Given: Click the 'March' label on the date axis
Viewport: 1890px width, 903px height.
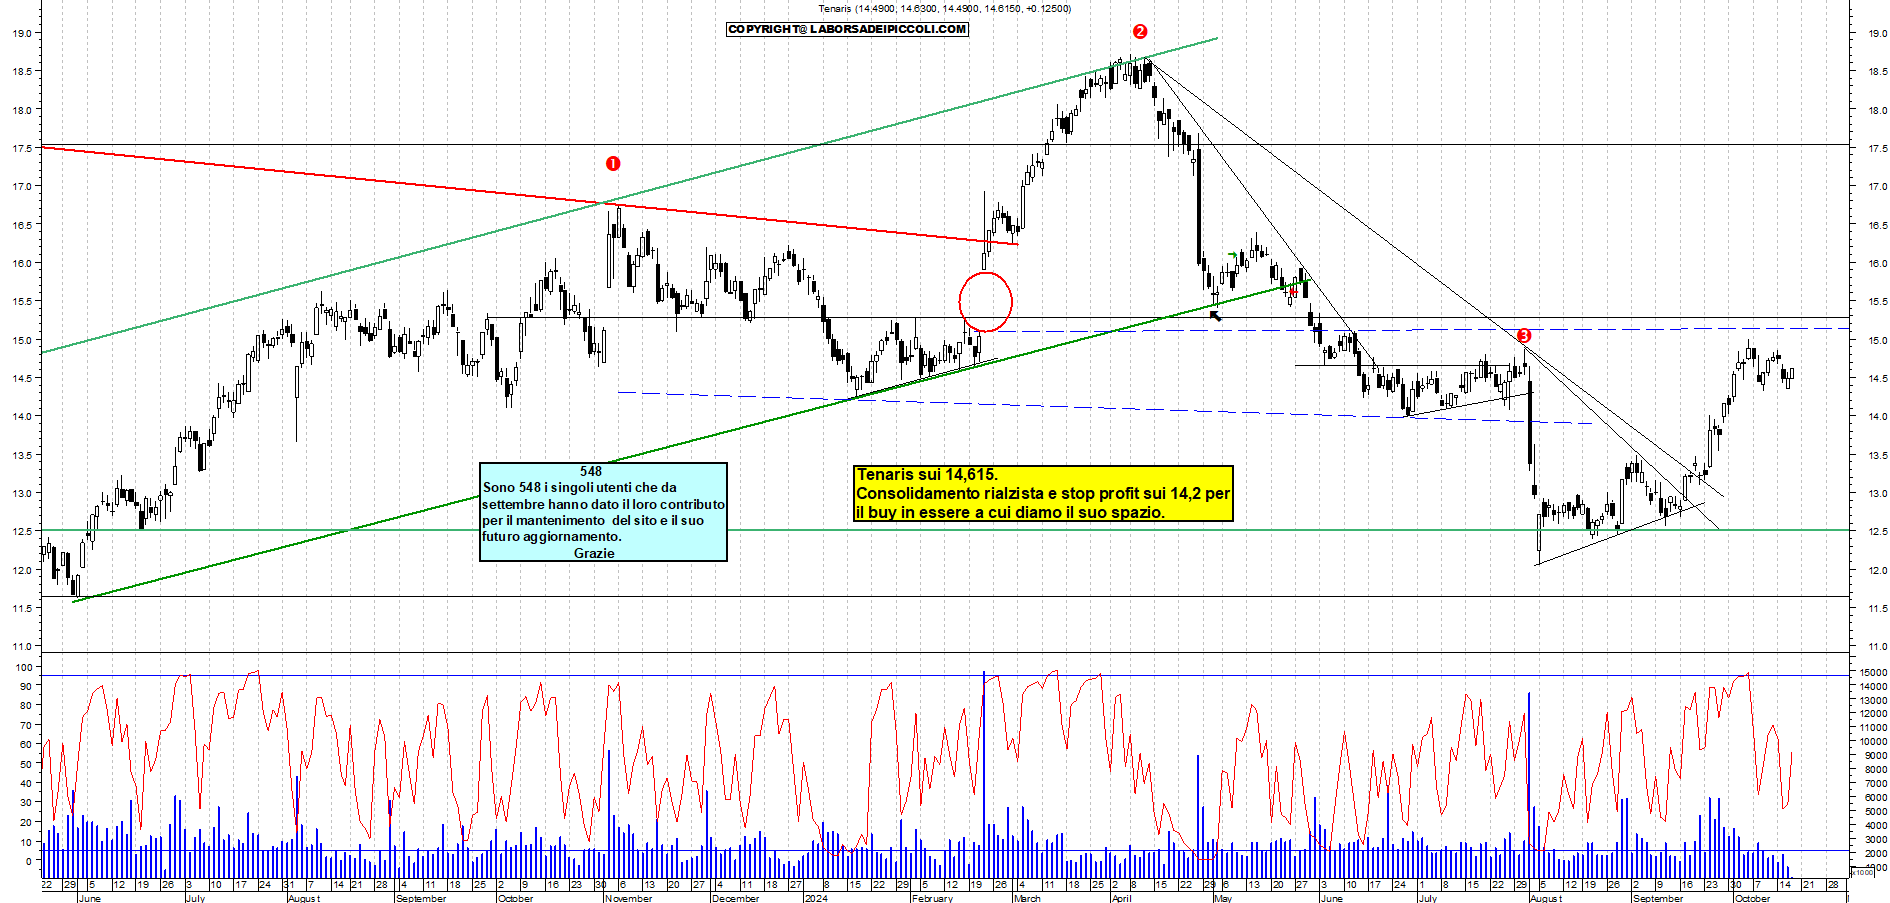Looking at the screenshot, I should tap(1027, 898).
